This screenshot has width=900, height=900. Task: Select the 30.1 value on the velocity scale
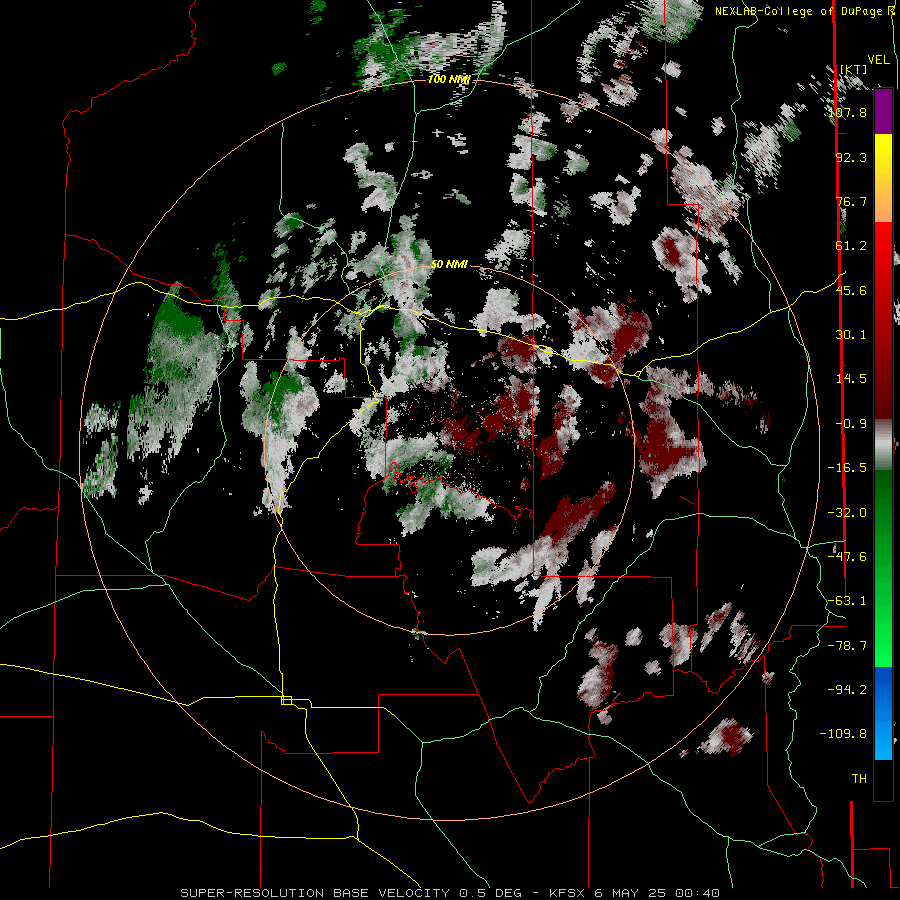click(x=851, y=335)
